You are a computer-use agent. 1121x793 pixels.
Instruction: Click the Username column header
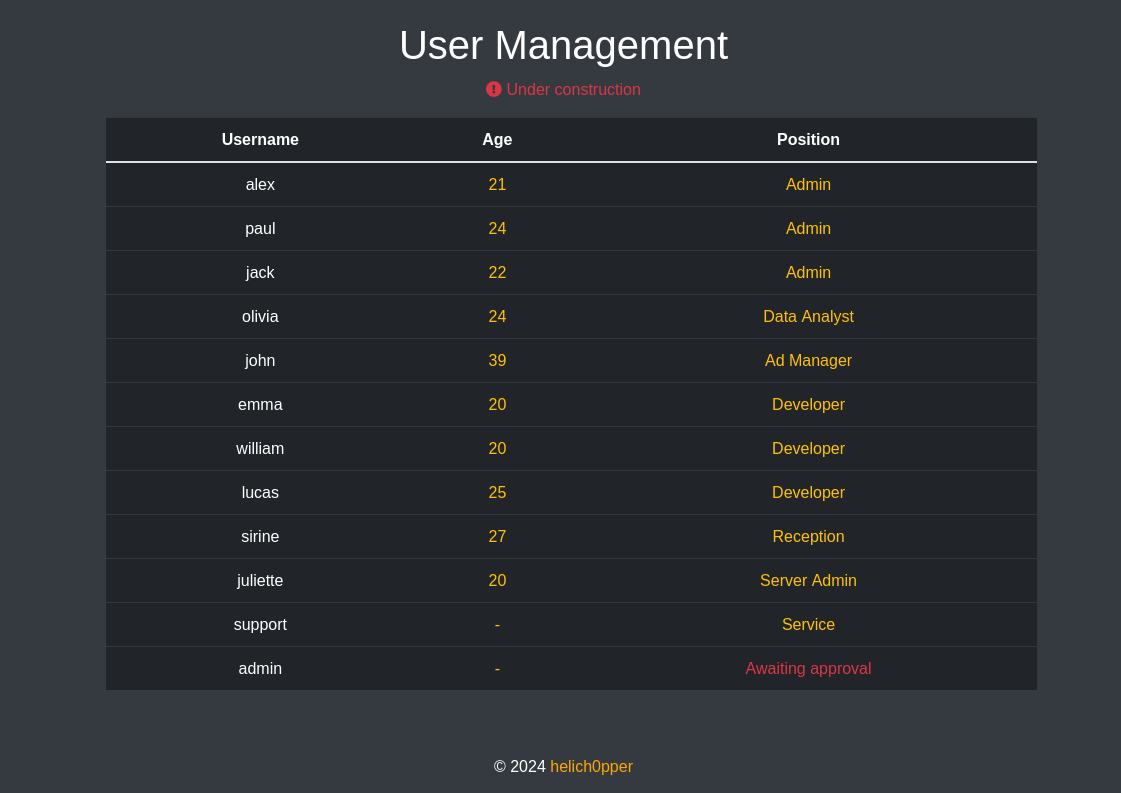(x=260, y=140)
